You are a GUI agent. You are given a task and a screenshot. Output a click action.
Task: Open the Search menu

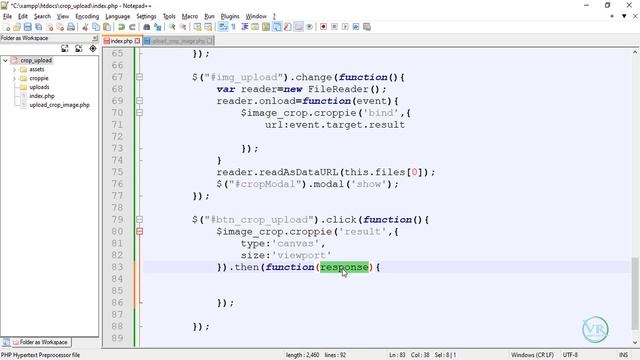click(42, 16)
